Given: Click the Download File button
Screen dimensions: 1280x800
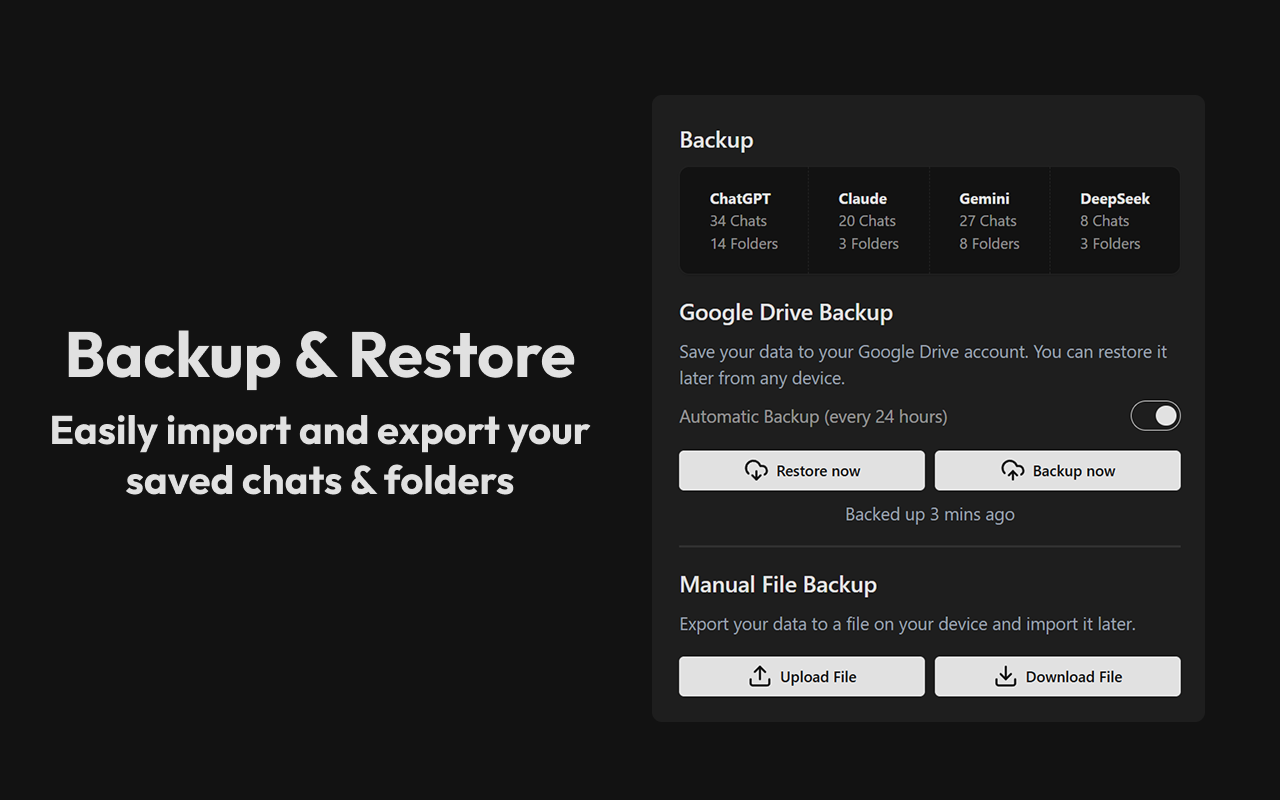Looking at the screenshot, I should 1057,676.
